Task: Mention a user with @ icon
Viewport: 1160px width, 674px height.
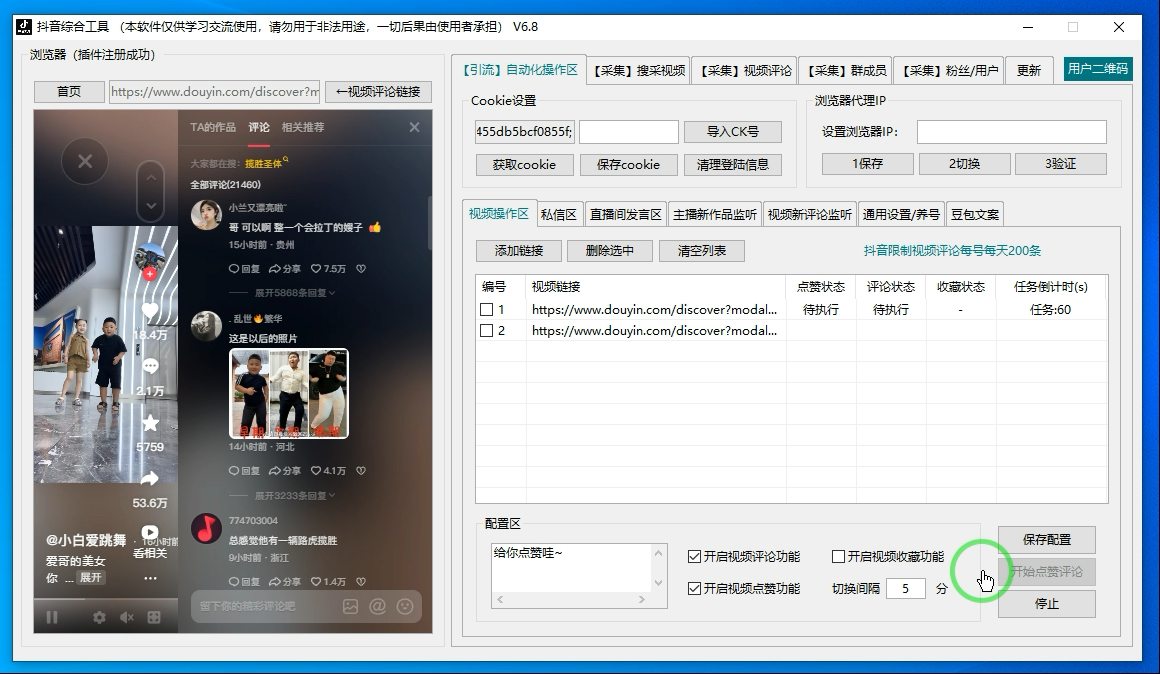Action: coord(377,606)
